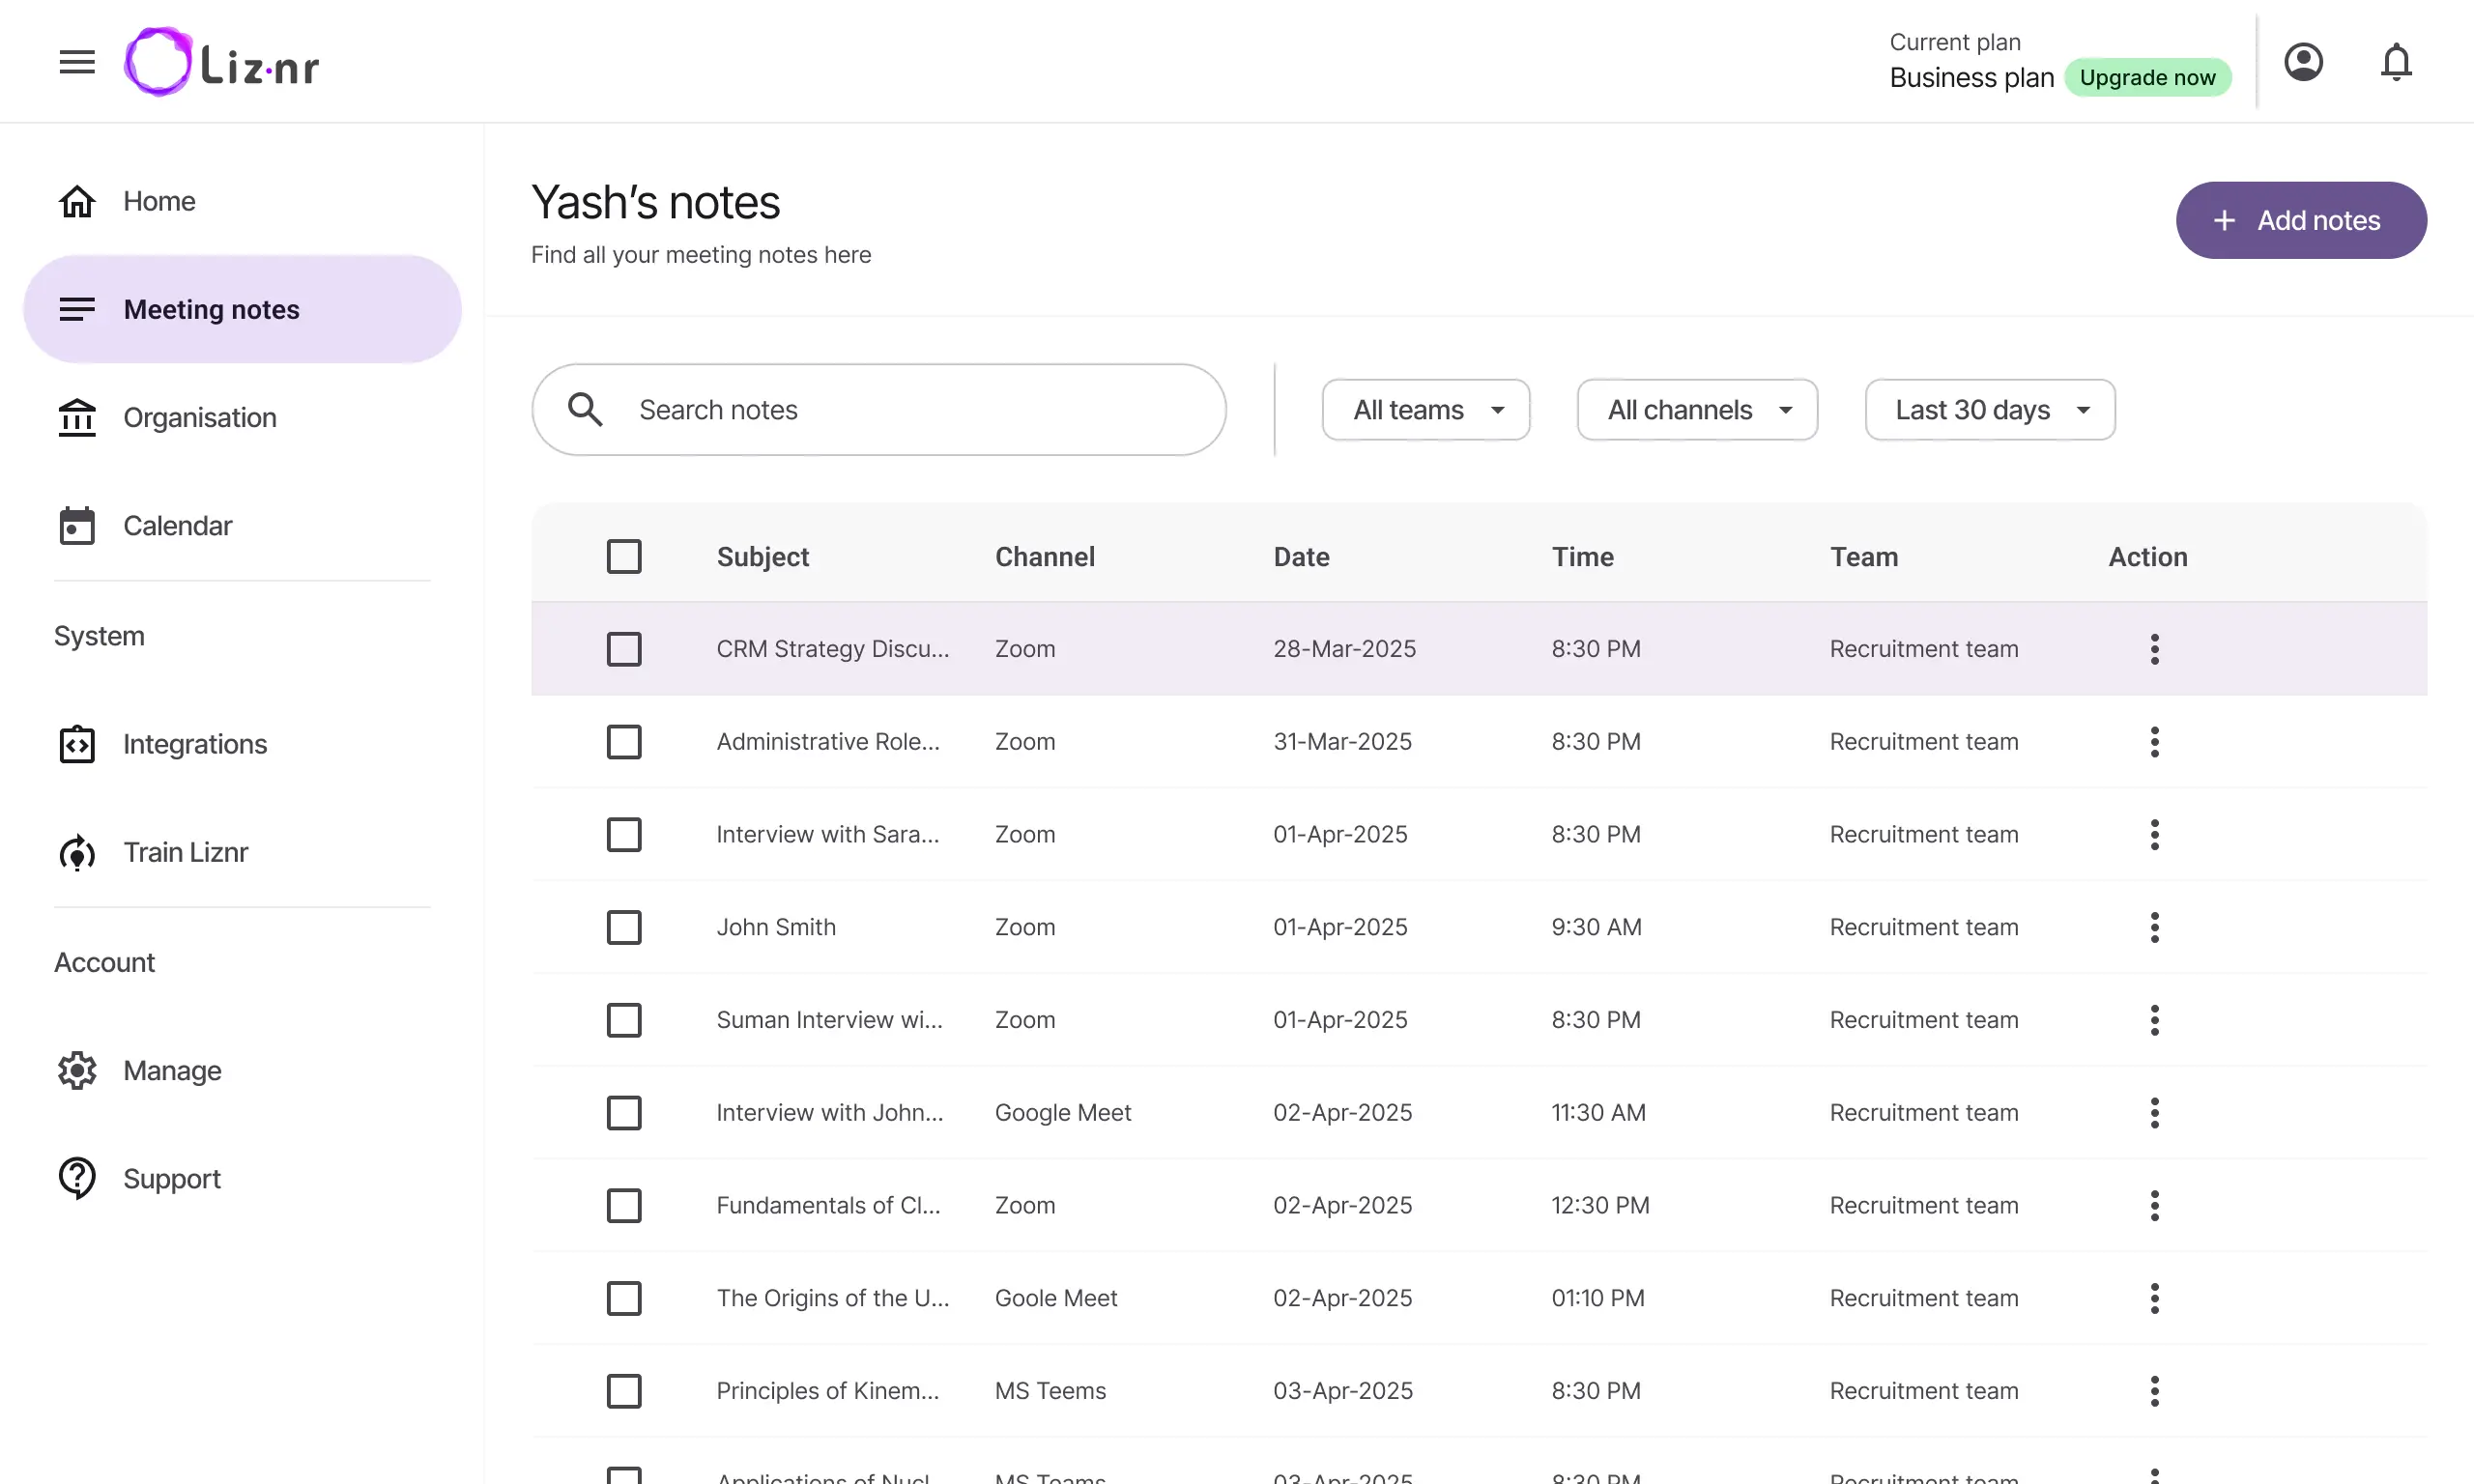Image resolution: width=2474 pixels, height=1484 pixels.
Task: Focus the Search notes field
Action: pos(879,410)
